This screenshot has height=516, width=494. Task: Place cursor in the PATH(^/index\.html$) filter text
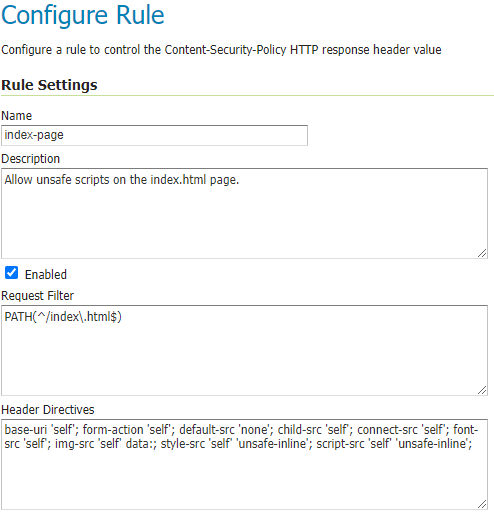click(63, 317)
